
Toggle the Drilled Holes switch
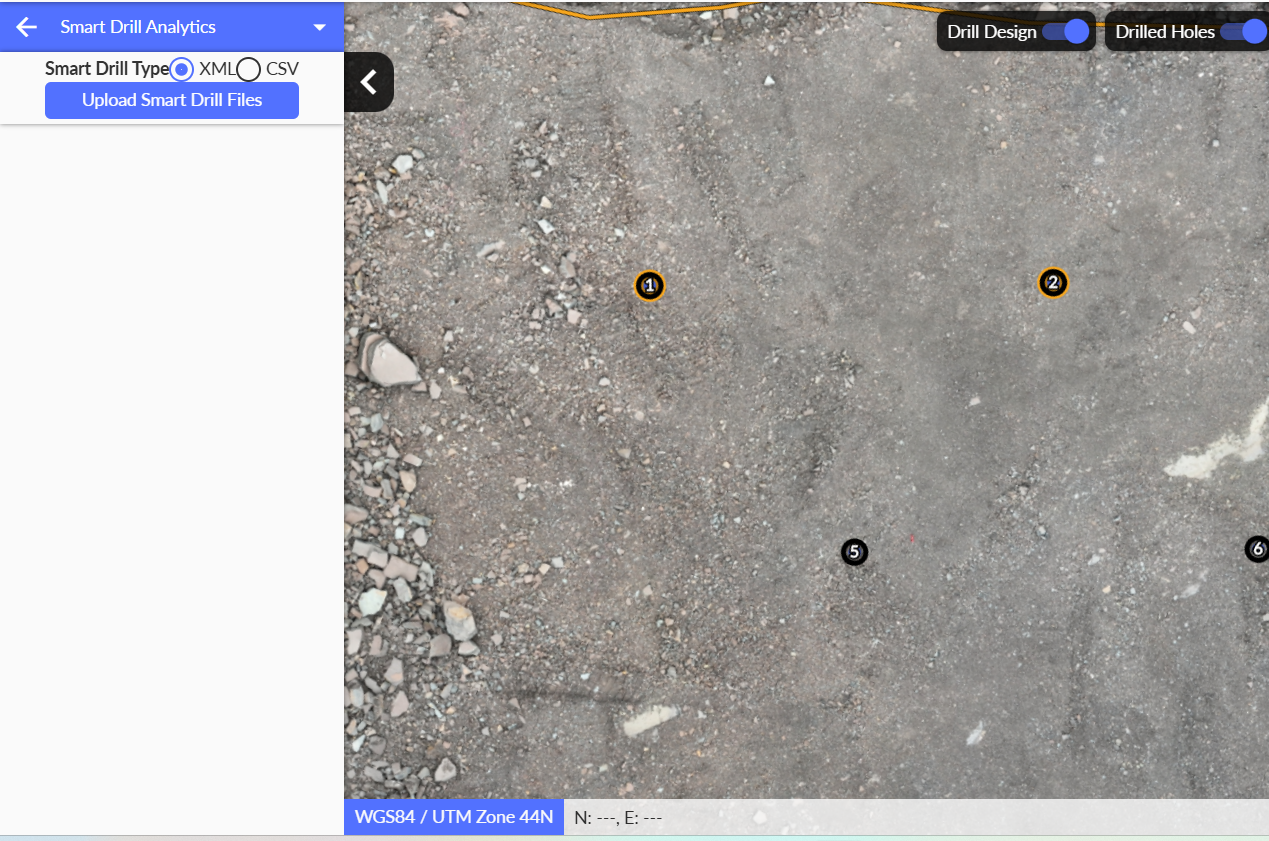[1243, 32]
